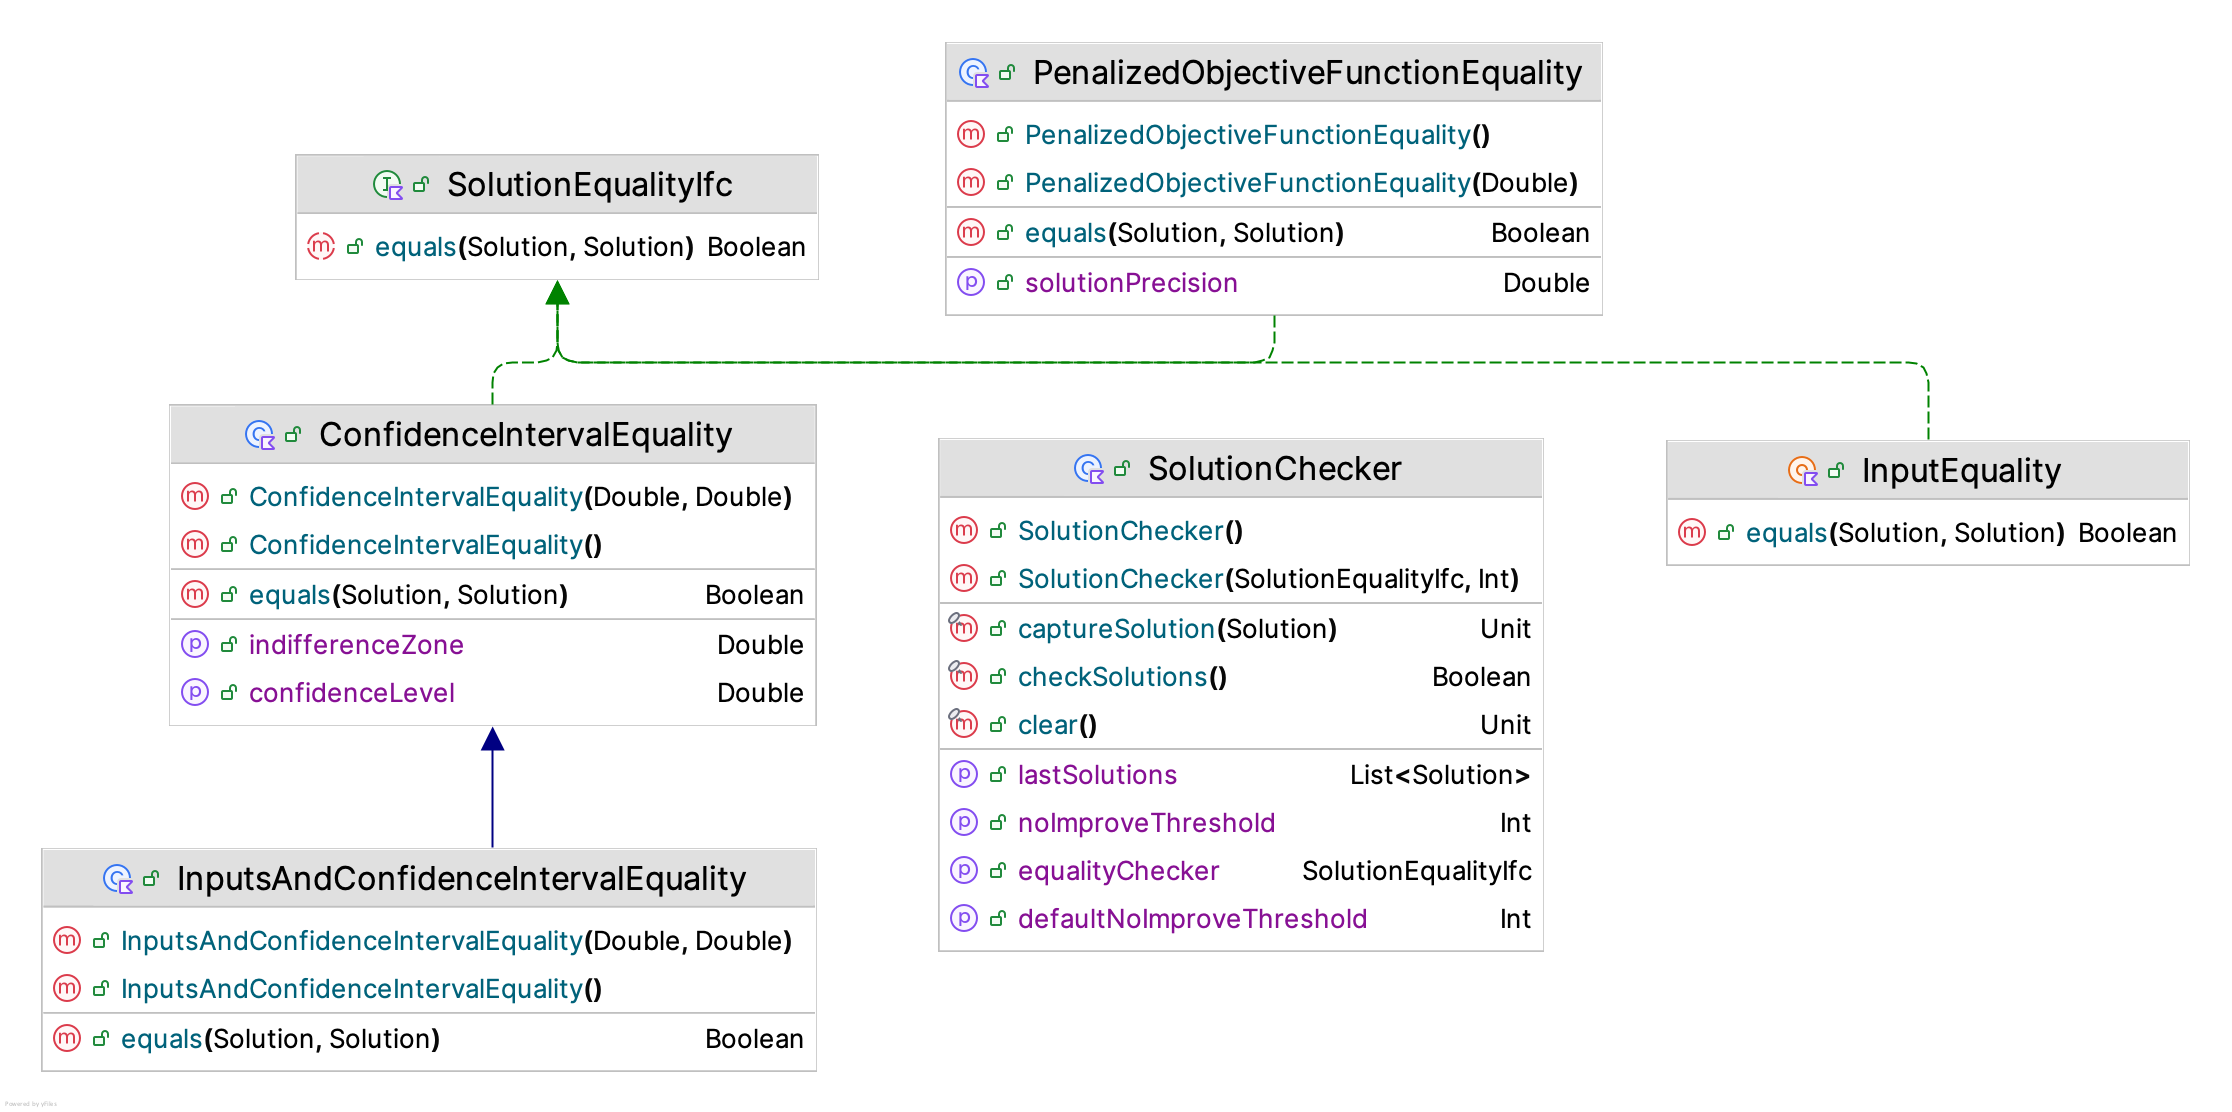Click the SolutionChecker class icon

(x=1089, y=469)
